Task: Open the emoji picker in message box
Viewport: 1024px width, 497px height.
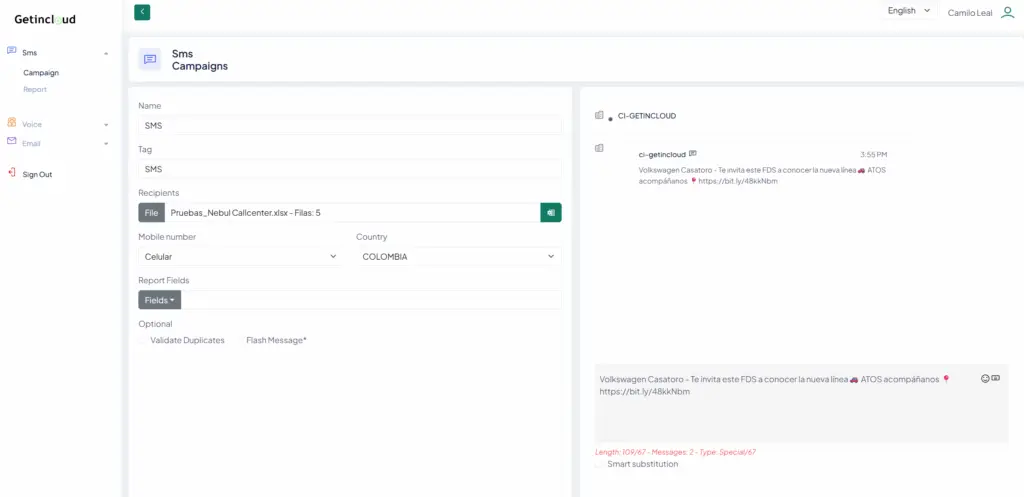Action: pyautogui.click(x=985, y=378)
